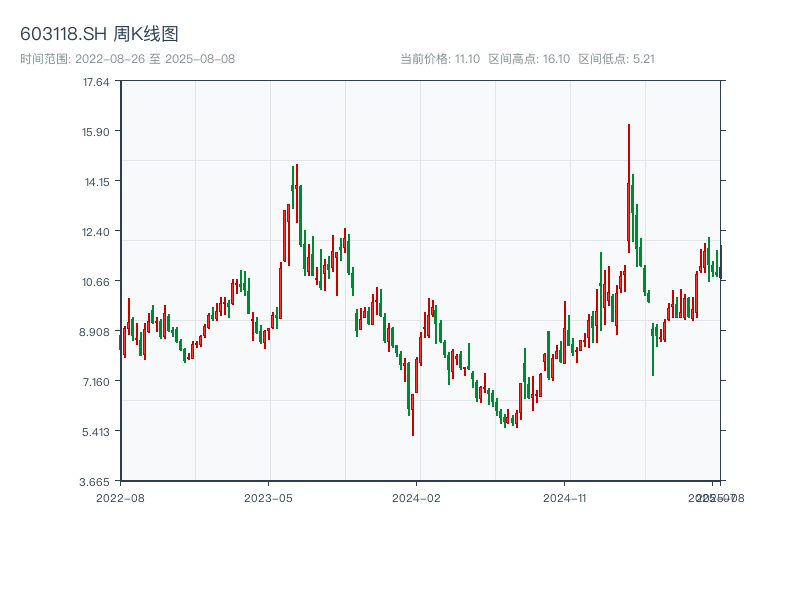Viewport: 800px width, 600px height.
Task: Click y-axis label 10.66
Action: click(96, 282)
